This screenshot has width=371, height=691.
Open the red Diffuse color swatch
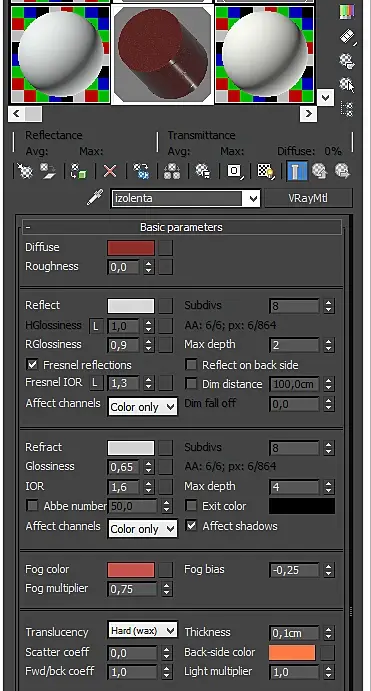point(131,248)
